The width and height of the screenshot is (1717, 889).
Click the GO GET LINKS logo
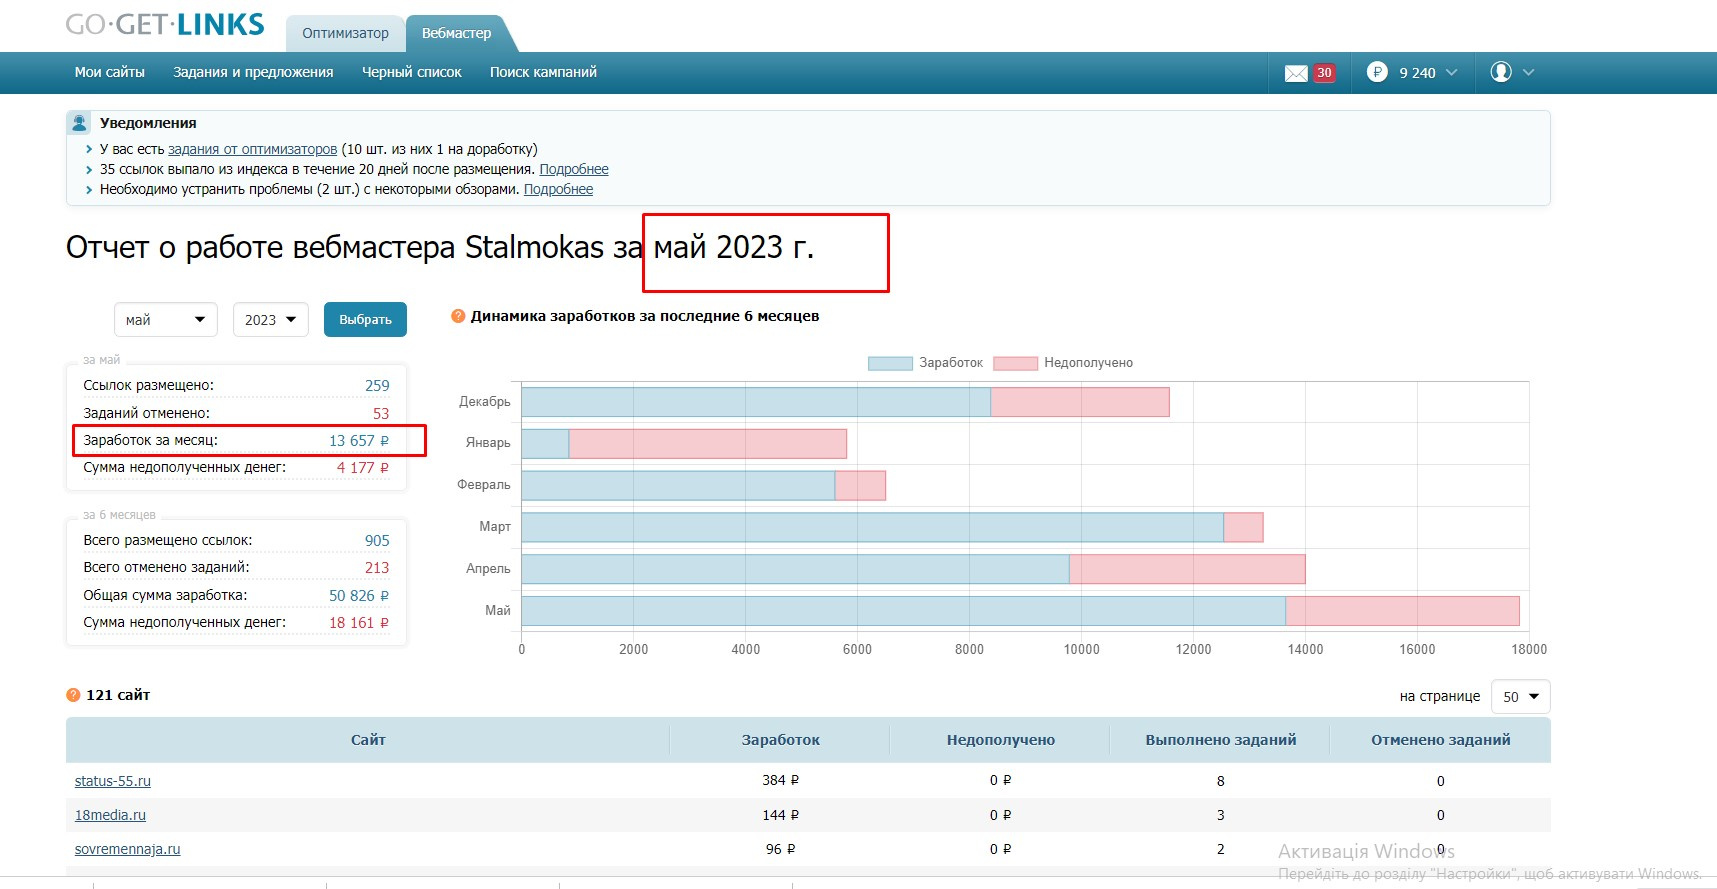(165, 24)
